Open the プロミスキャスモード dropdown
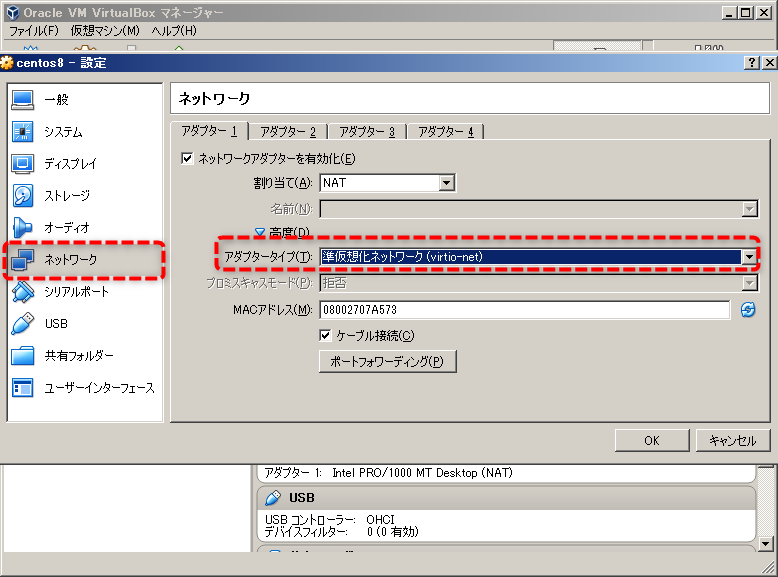 pos(539,283)
